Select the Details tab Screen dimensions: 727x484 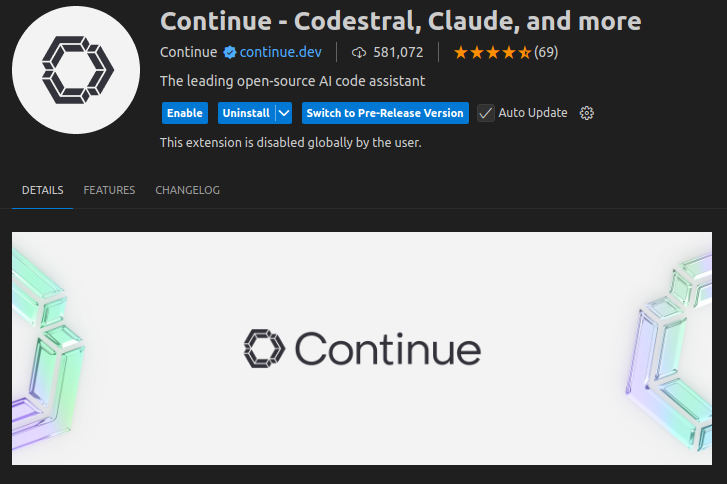click(x=42, y=190)
